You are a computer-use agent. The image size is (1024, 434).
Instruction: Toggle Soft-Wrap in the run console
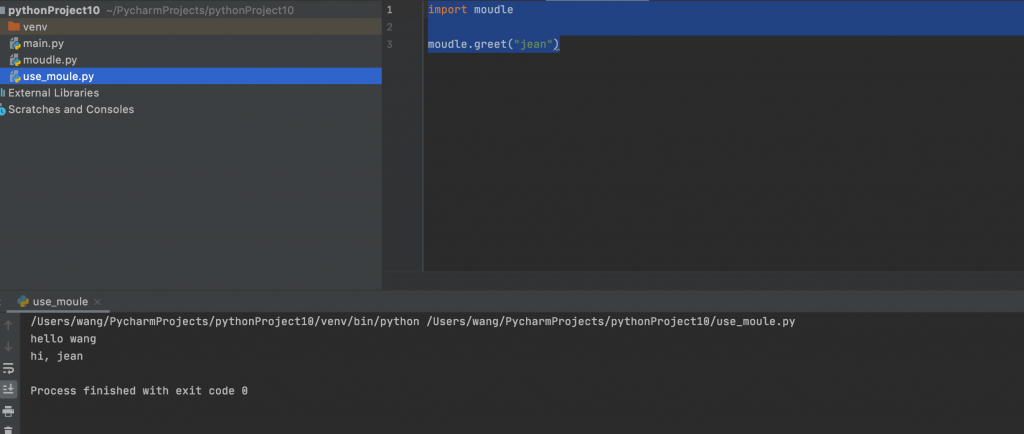[8, 368]
